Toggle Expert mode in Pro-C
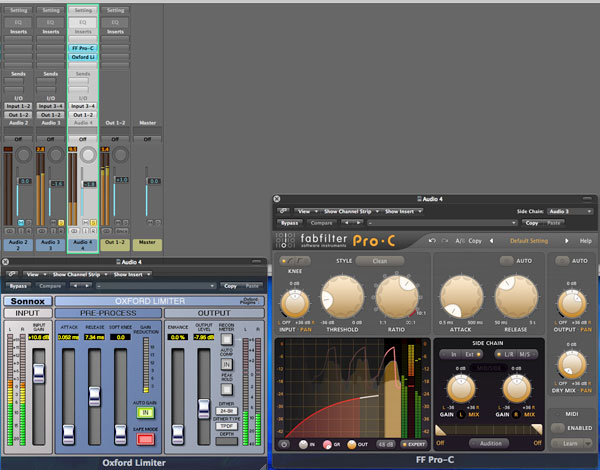Screen dimensions: 600x470 coord(413,444)
